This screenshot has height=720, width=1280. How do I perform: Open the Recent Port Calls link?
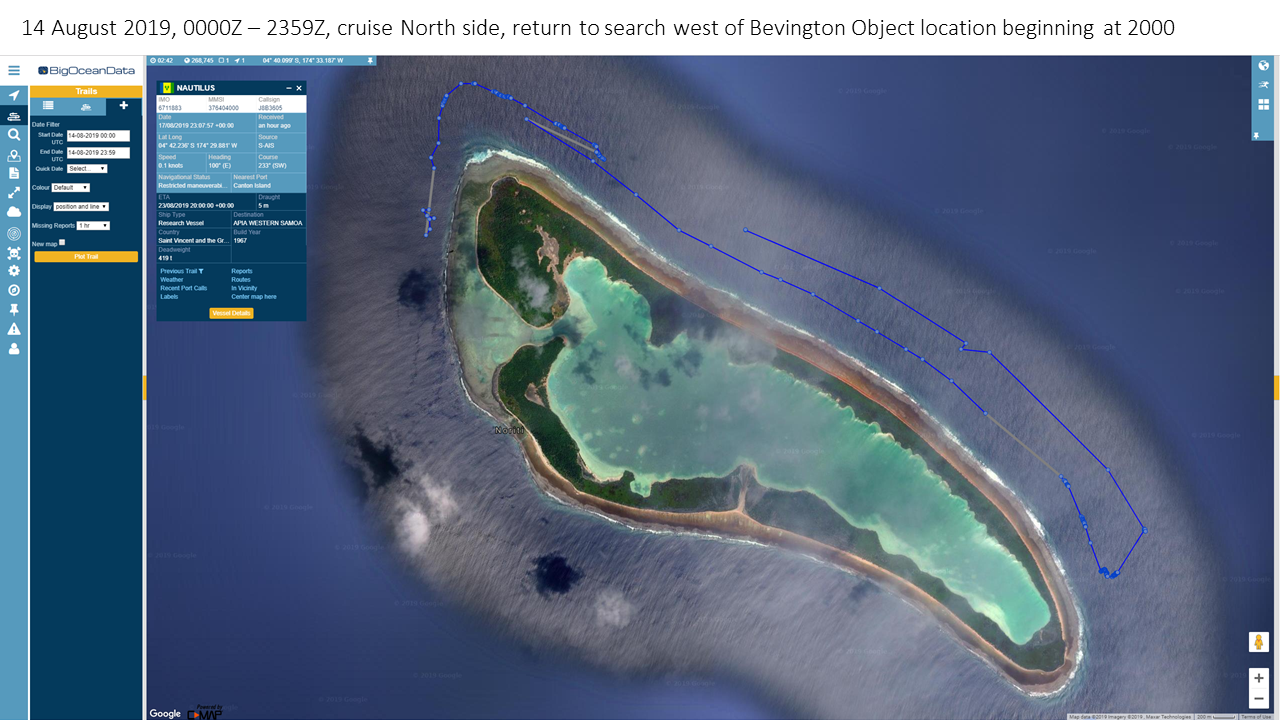coord(184,288)
